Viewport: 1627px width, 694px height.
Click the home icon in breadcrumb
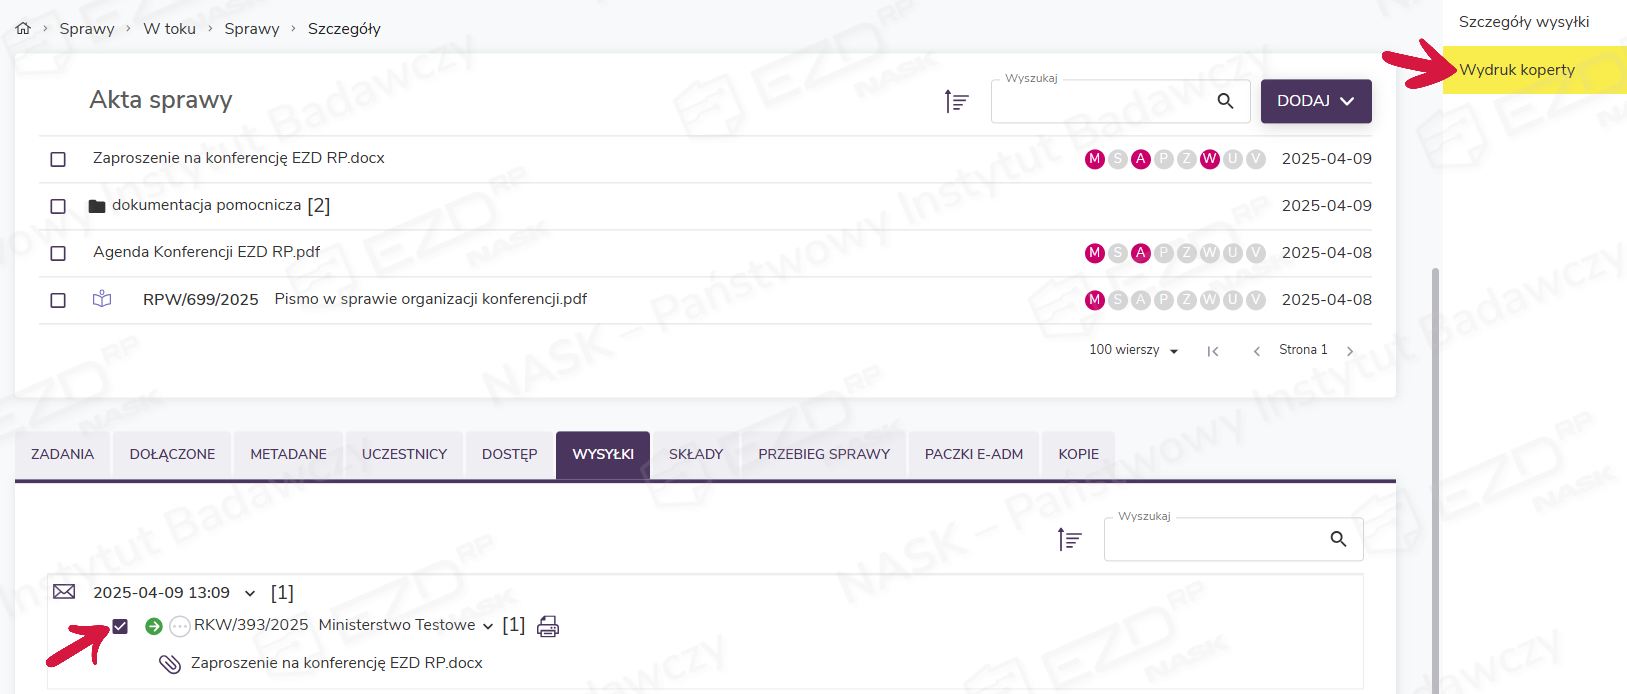tap(23, 29)
